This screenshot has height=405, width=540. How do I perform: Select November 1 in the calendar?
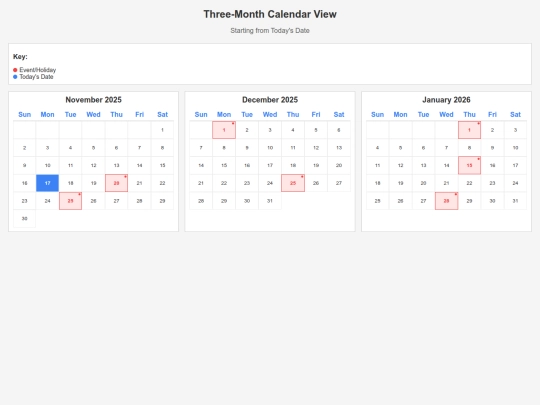pos(162,130)
